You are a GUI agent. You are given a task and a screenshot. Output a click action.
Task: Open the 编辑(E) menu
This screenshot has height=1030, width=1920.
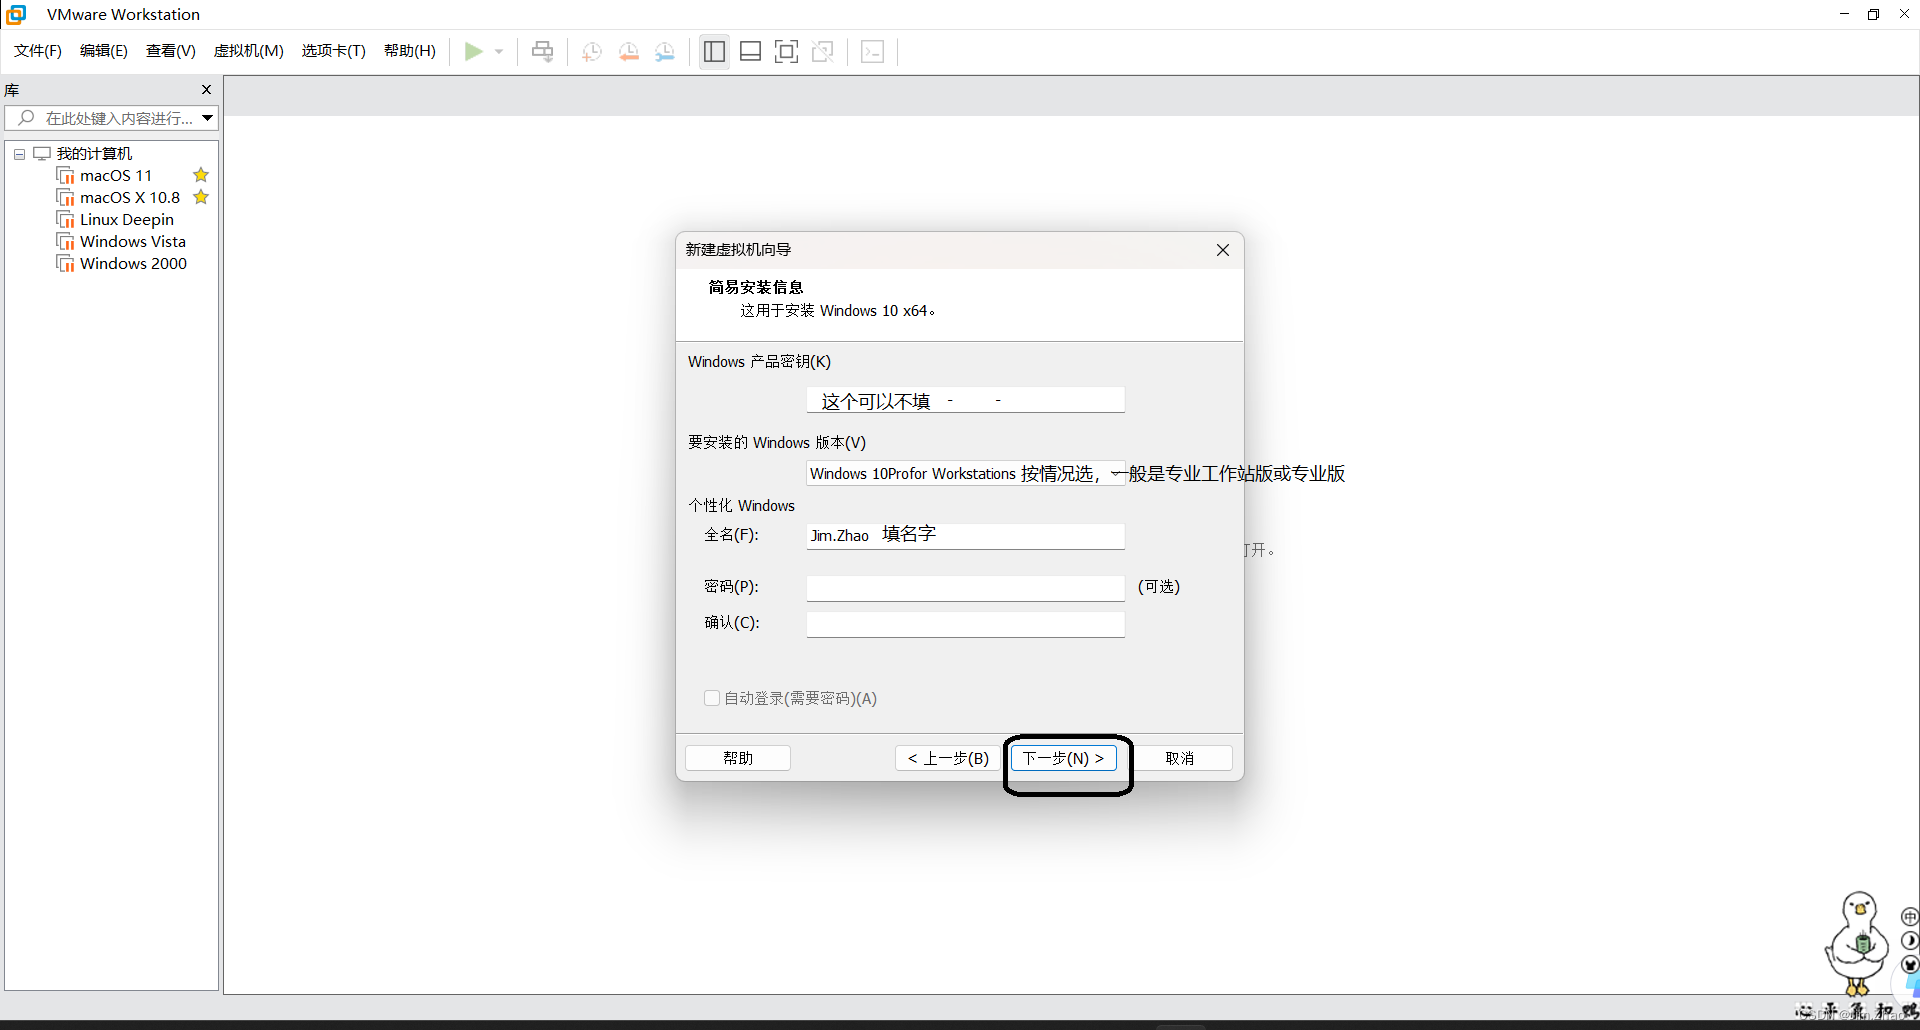tap(104, 51)
